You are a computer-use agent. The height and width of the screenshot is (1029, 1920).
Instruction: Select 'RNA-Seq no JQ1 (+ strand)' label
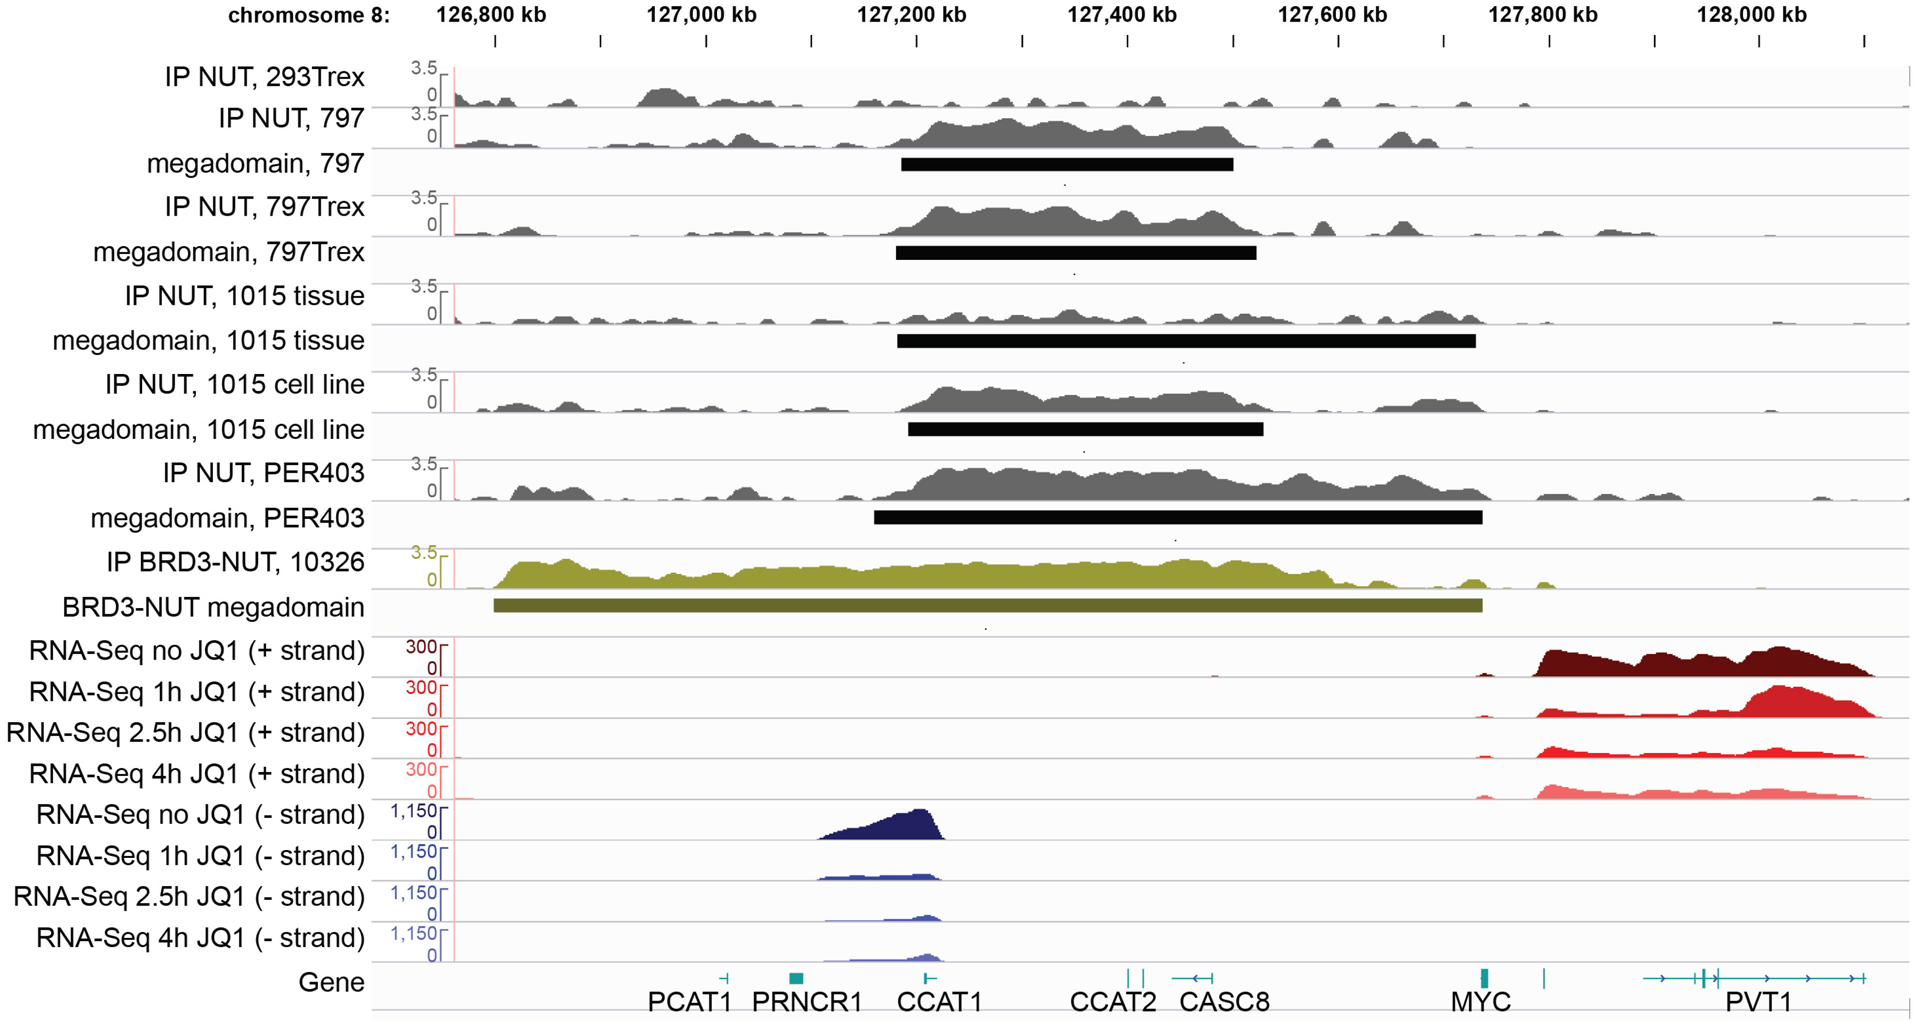pyautogui.click(x=197, y=651)
